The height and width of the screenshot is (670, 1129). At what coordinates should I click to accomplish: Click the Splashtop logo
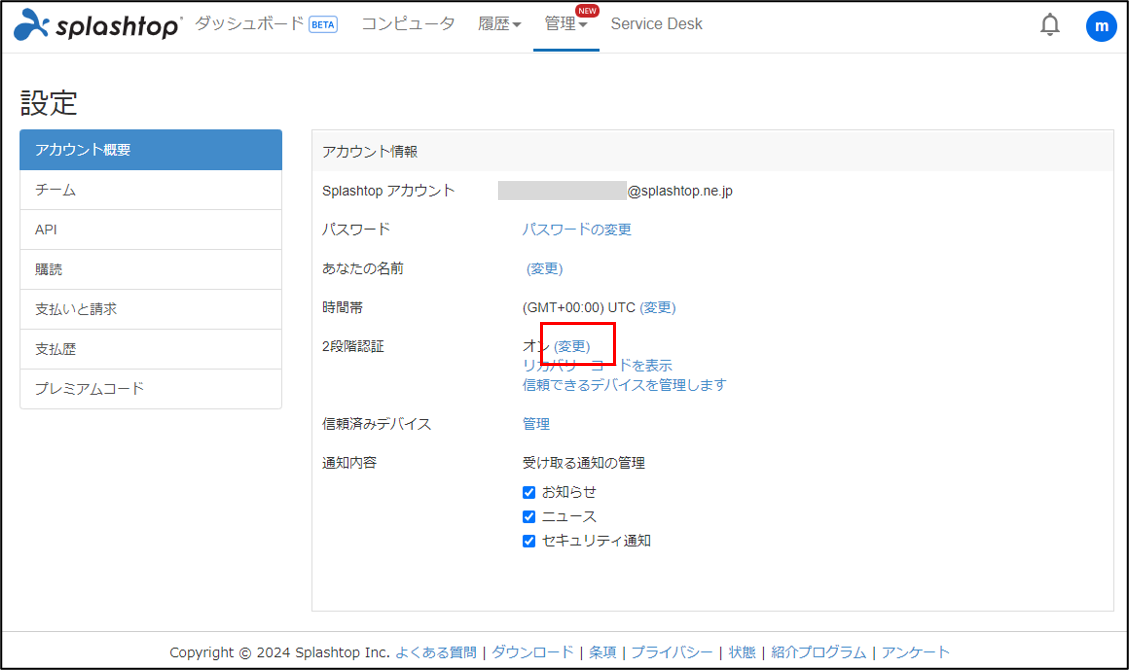[x=96, y=24]
